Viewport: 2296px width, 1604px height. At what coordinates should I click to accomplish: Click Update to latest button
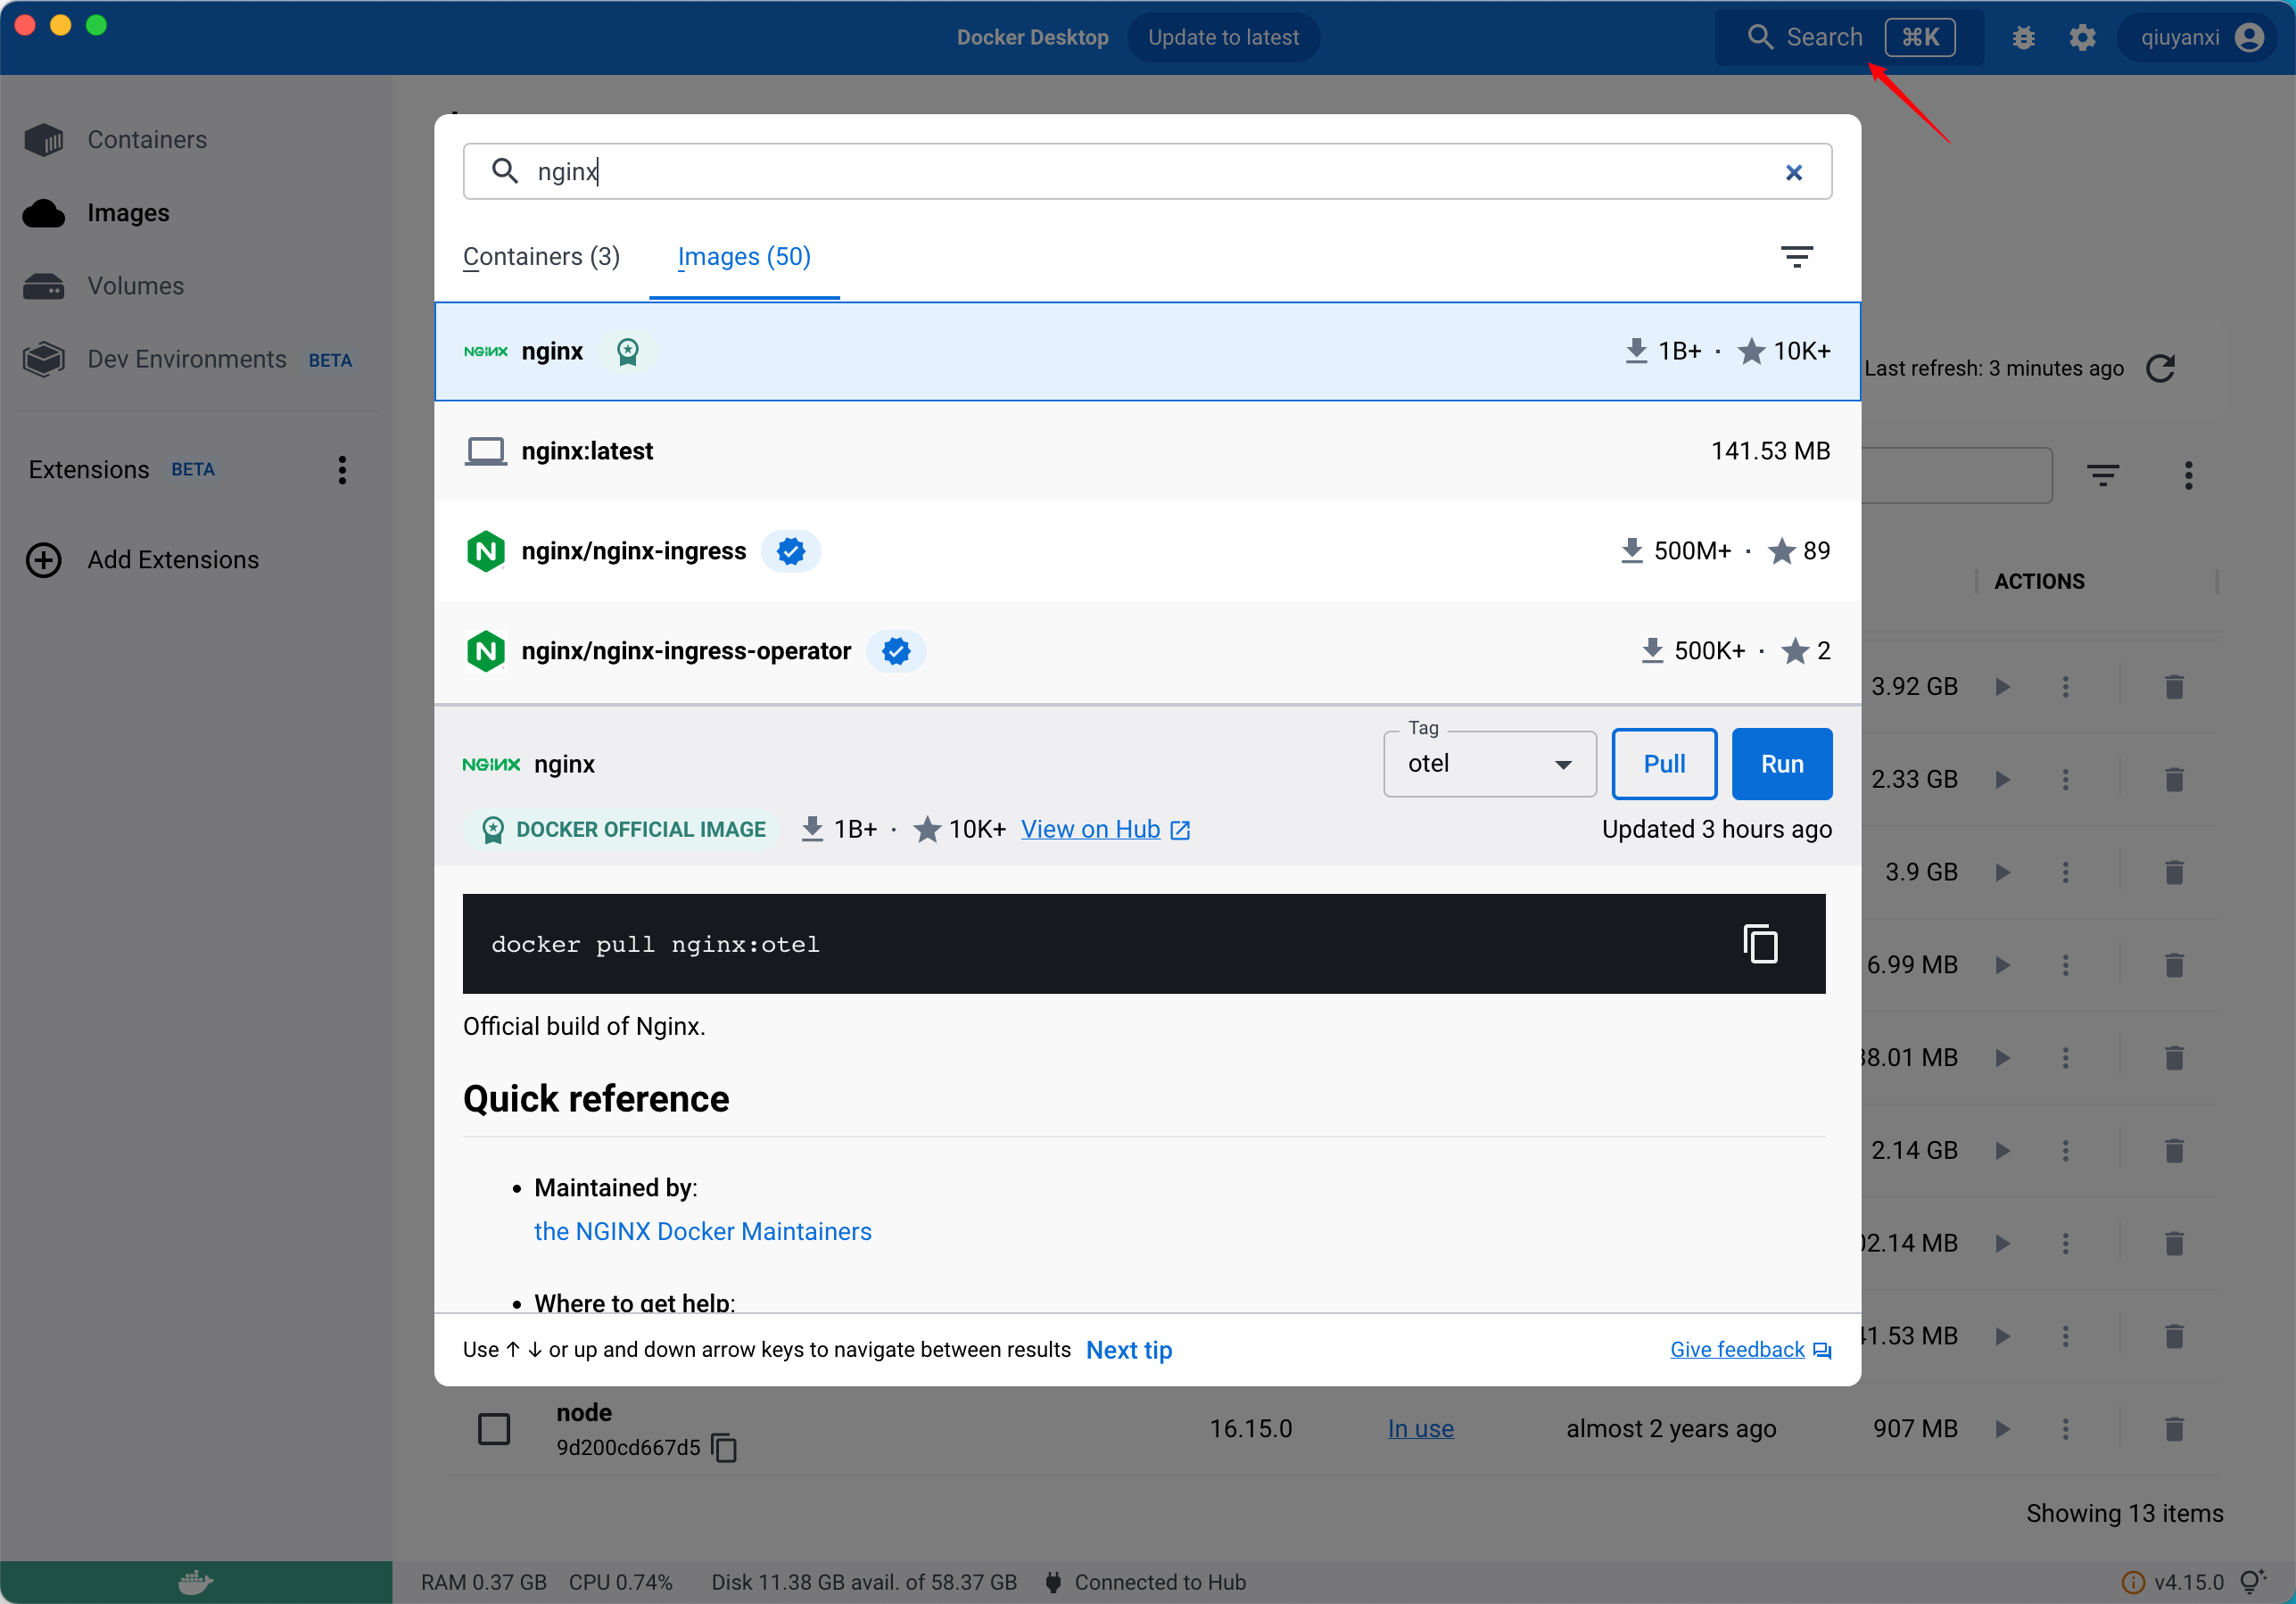[x=1223, y=37]
